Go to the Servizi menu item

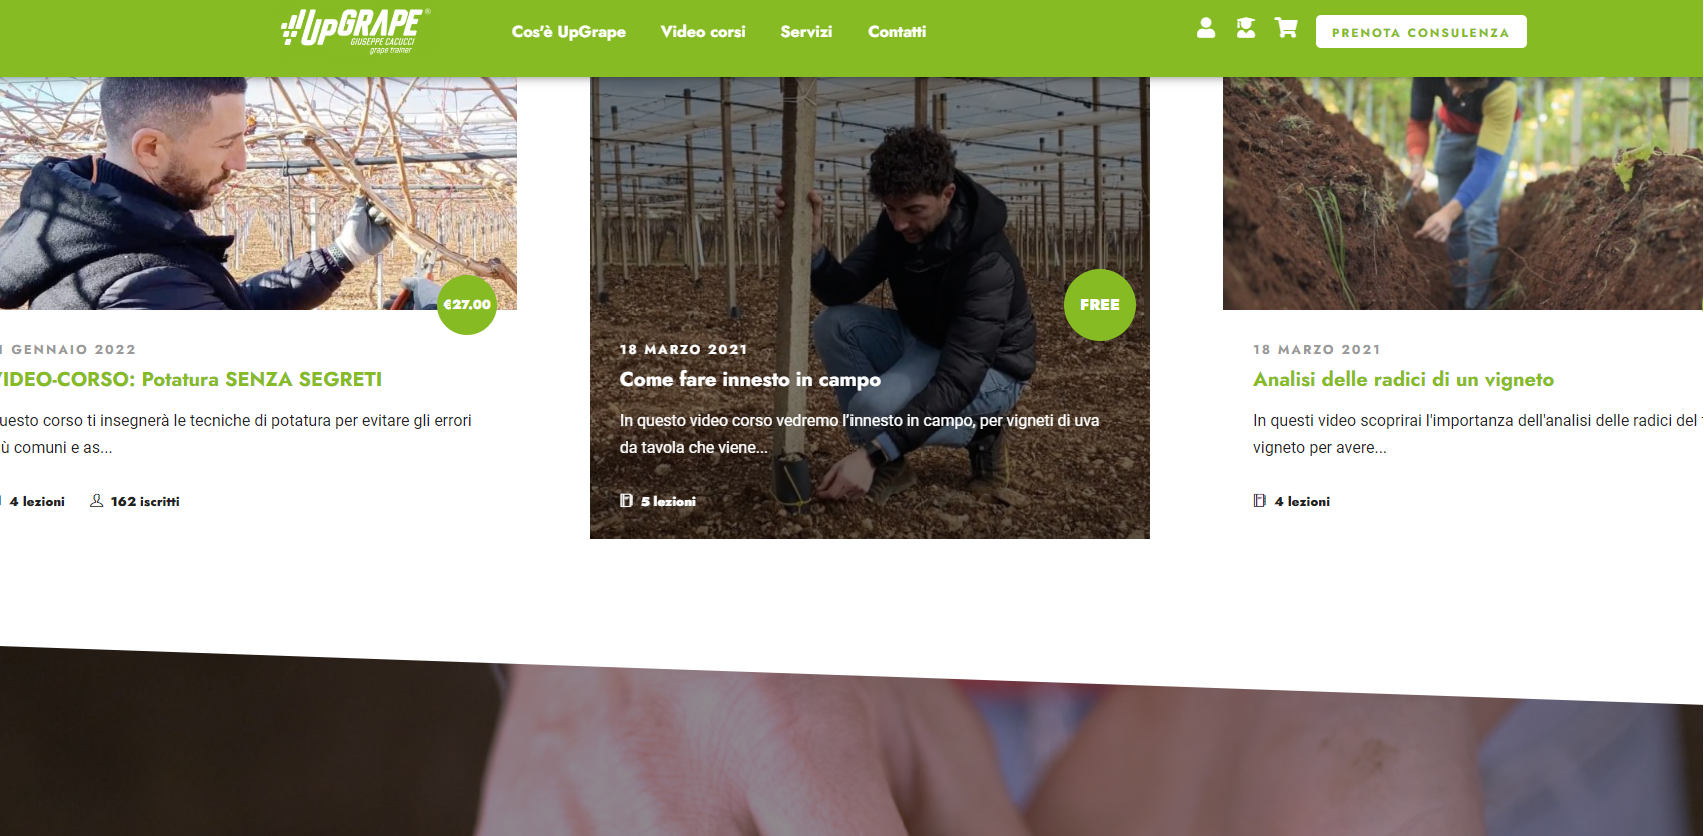806,32
